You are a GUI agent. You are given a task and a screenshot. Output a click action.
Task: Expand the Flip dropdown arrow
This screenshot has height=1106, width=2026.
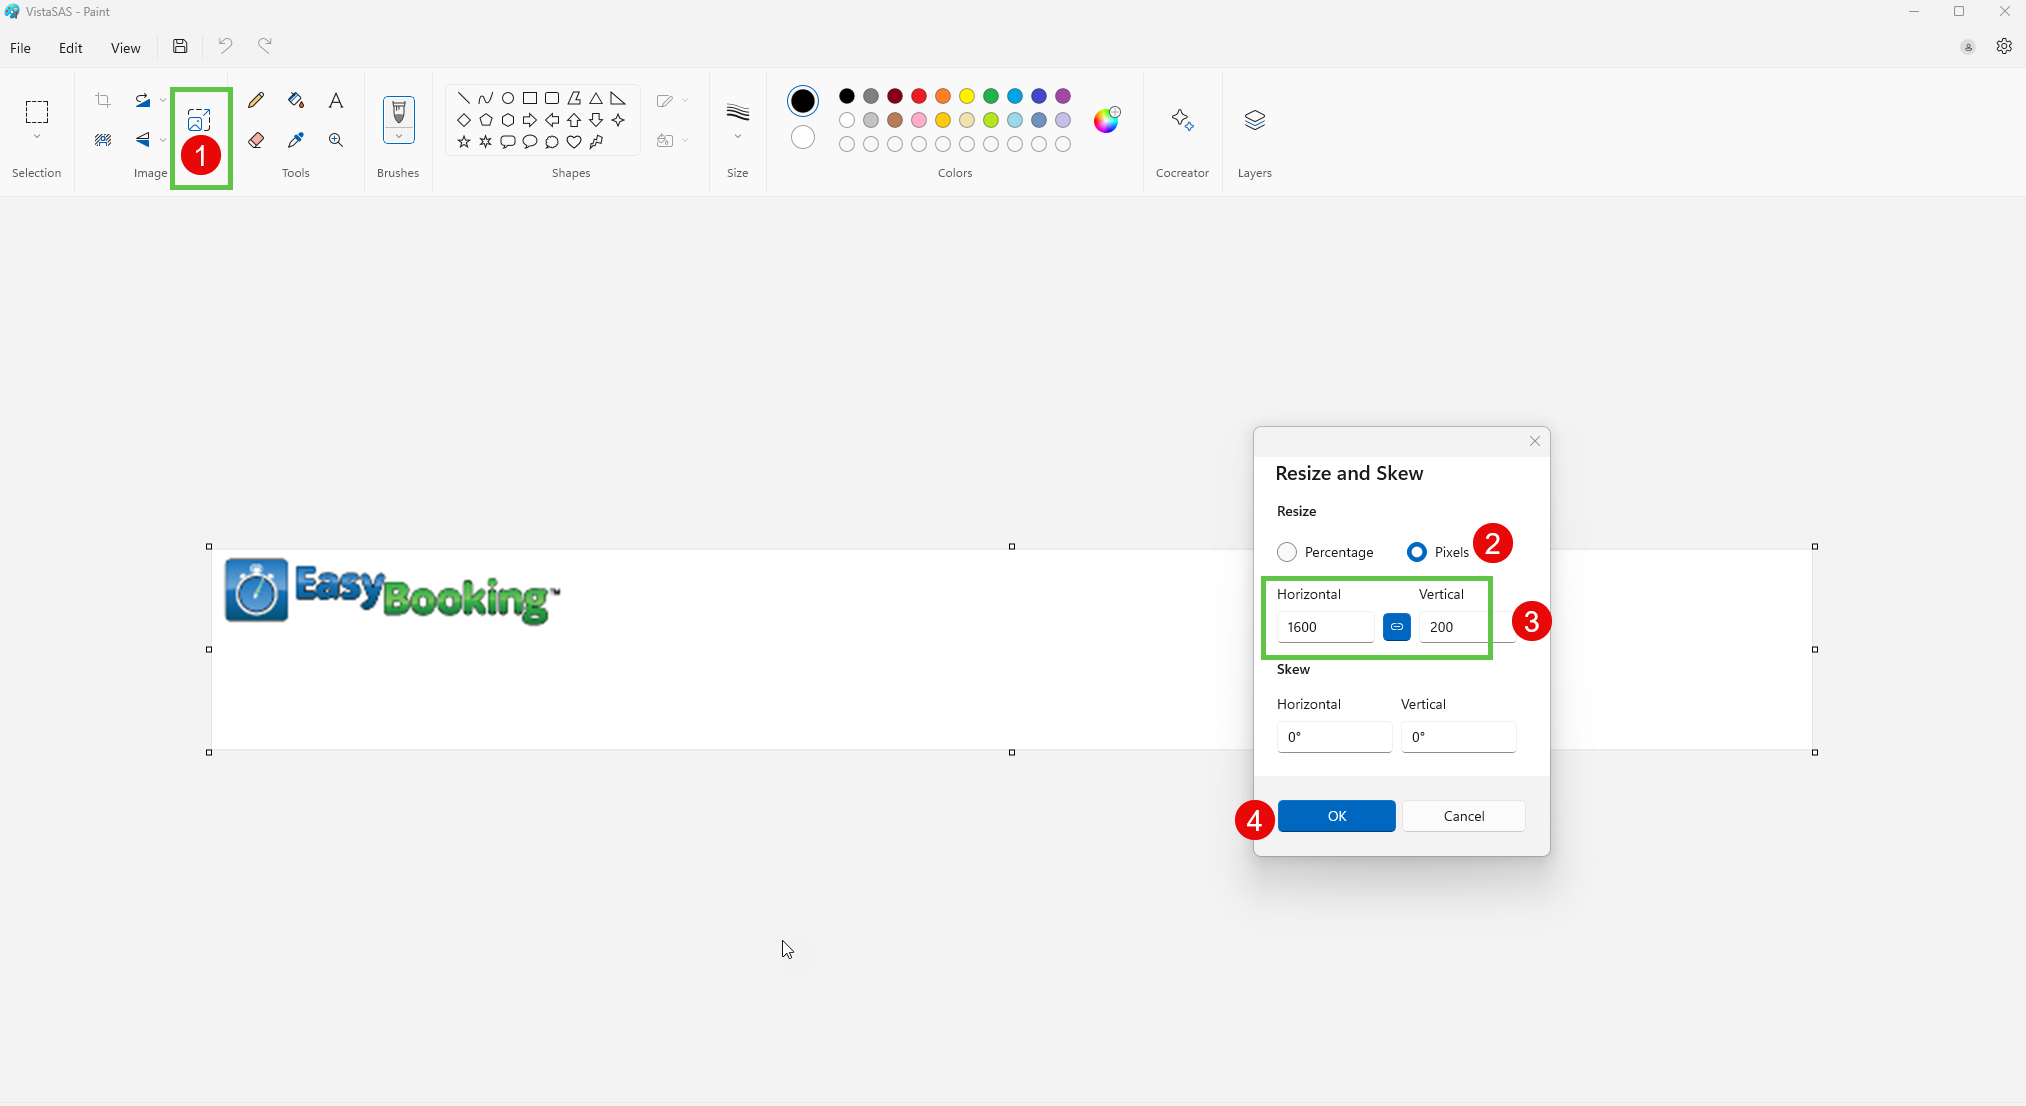163,140
